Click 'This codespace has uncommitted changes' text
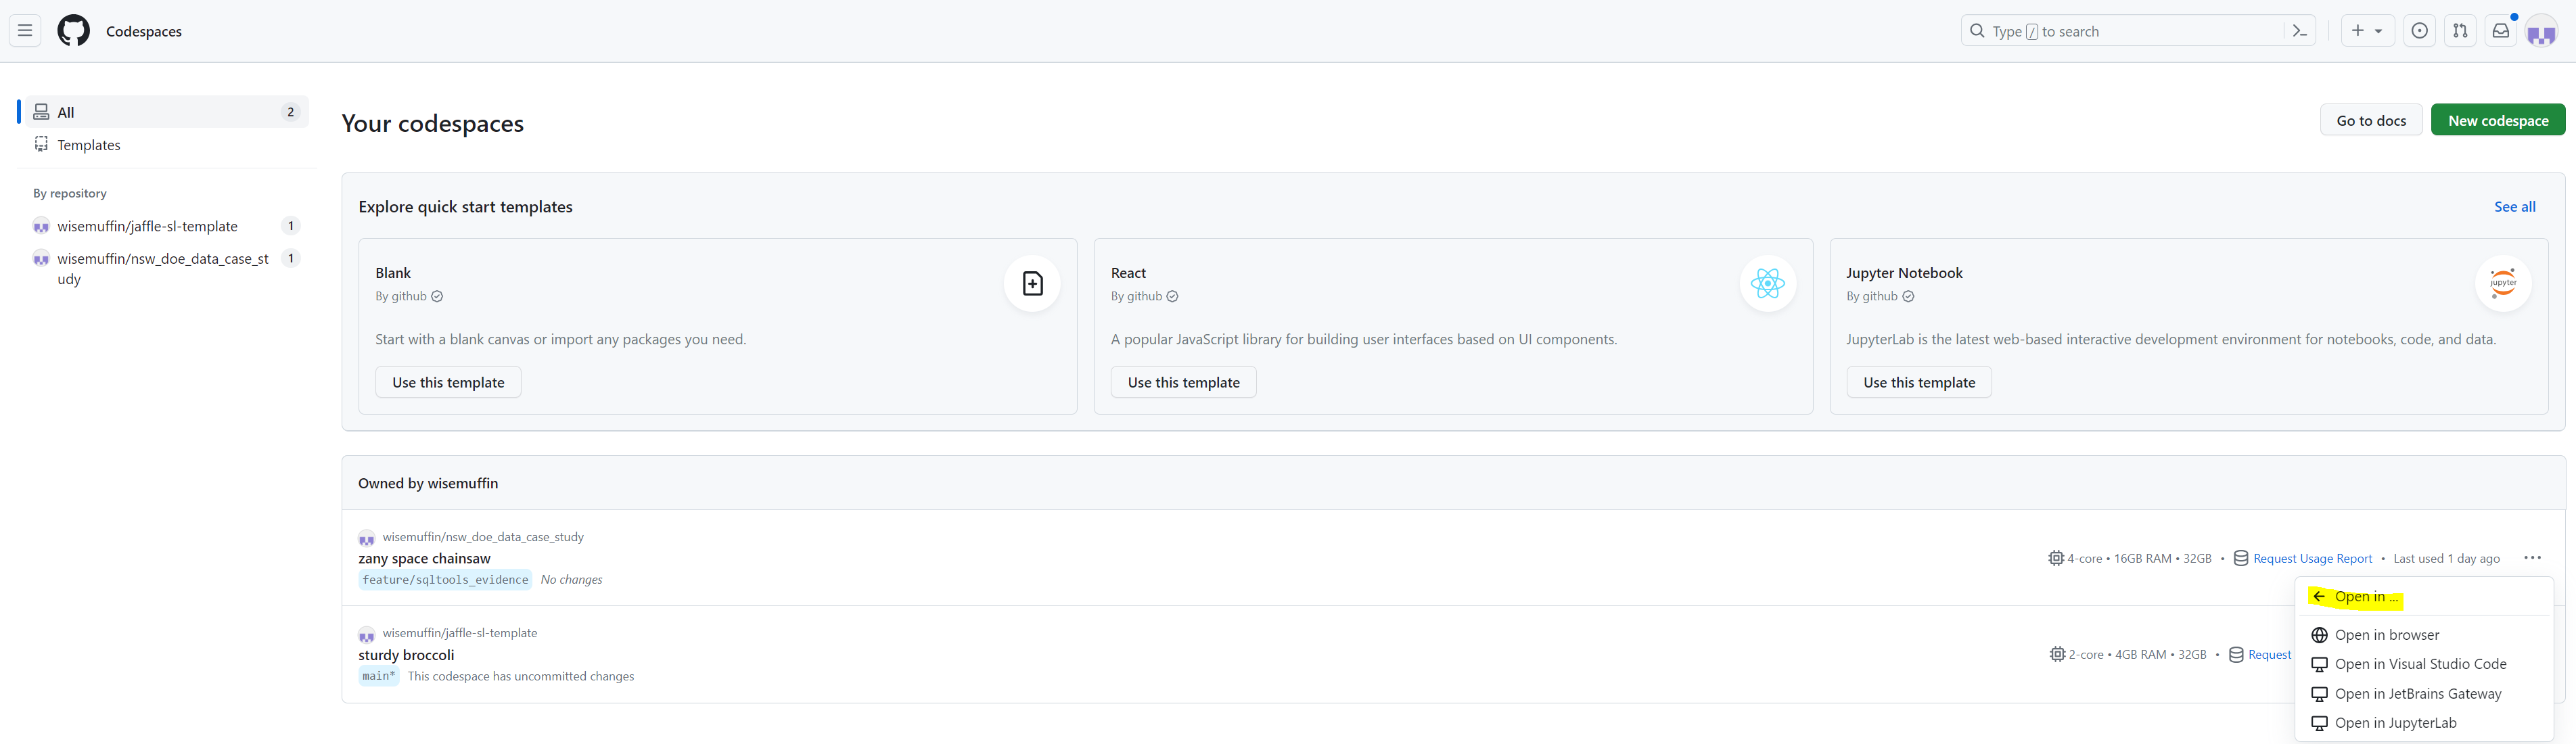The image size is (2576, 744). pos(521,676)
